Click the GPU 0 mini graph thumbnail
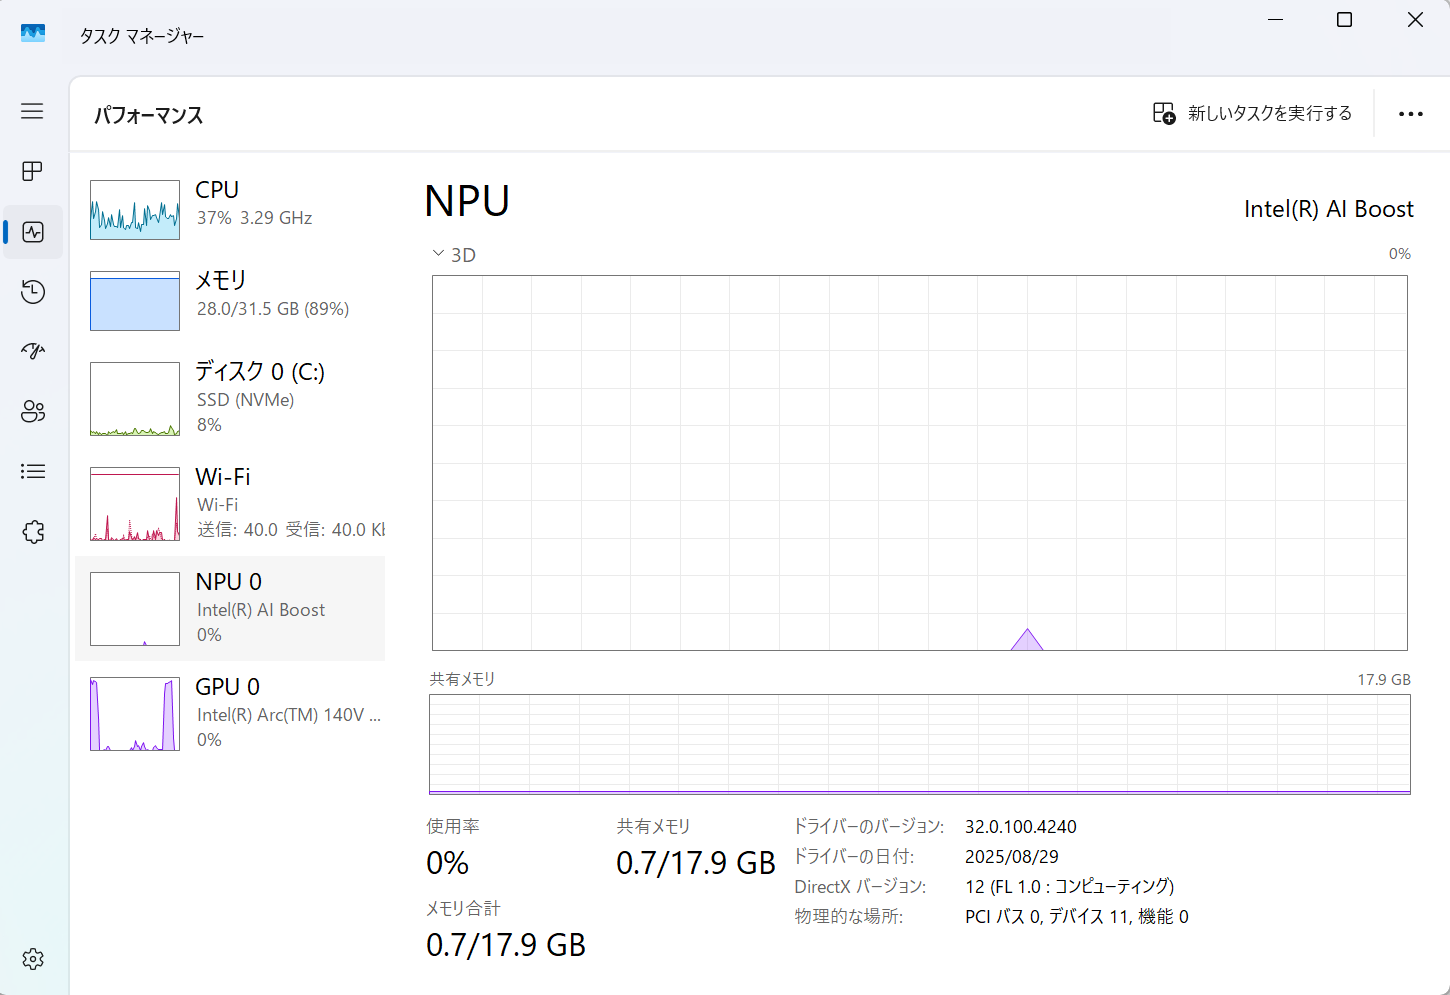The width and height of the screenshot is (1450, 995). click(135, 714)
